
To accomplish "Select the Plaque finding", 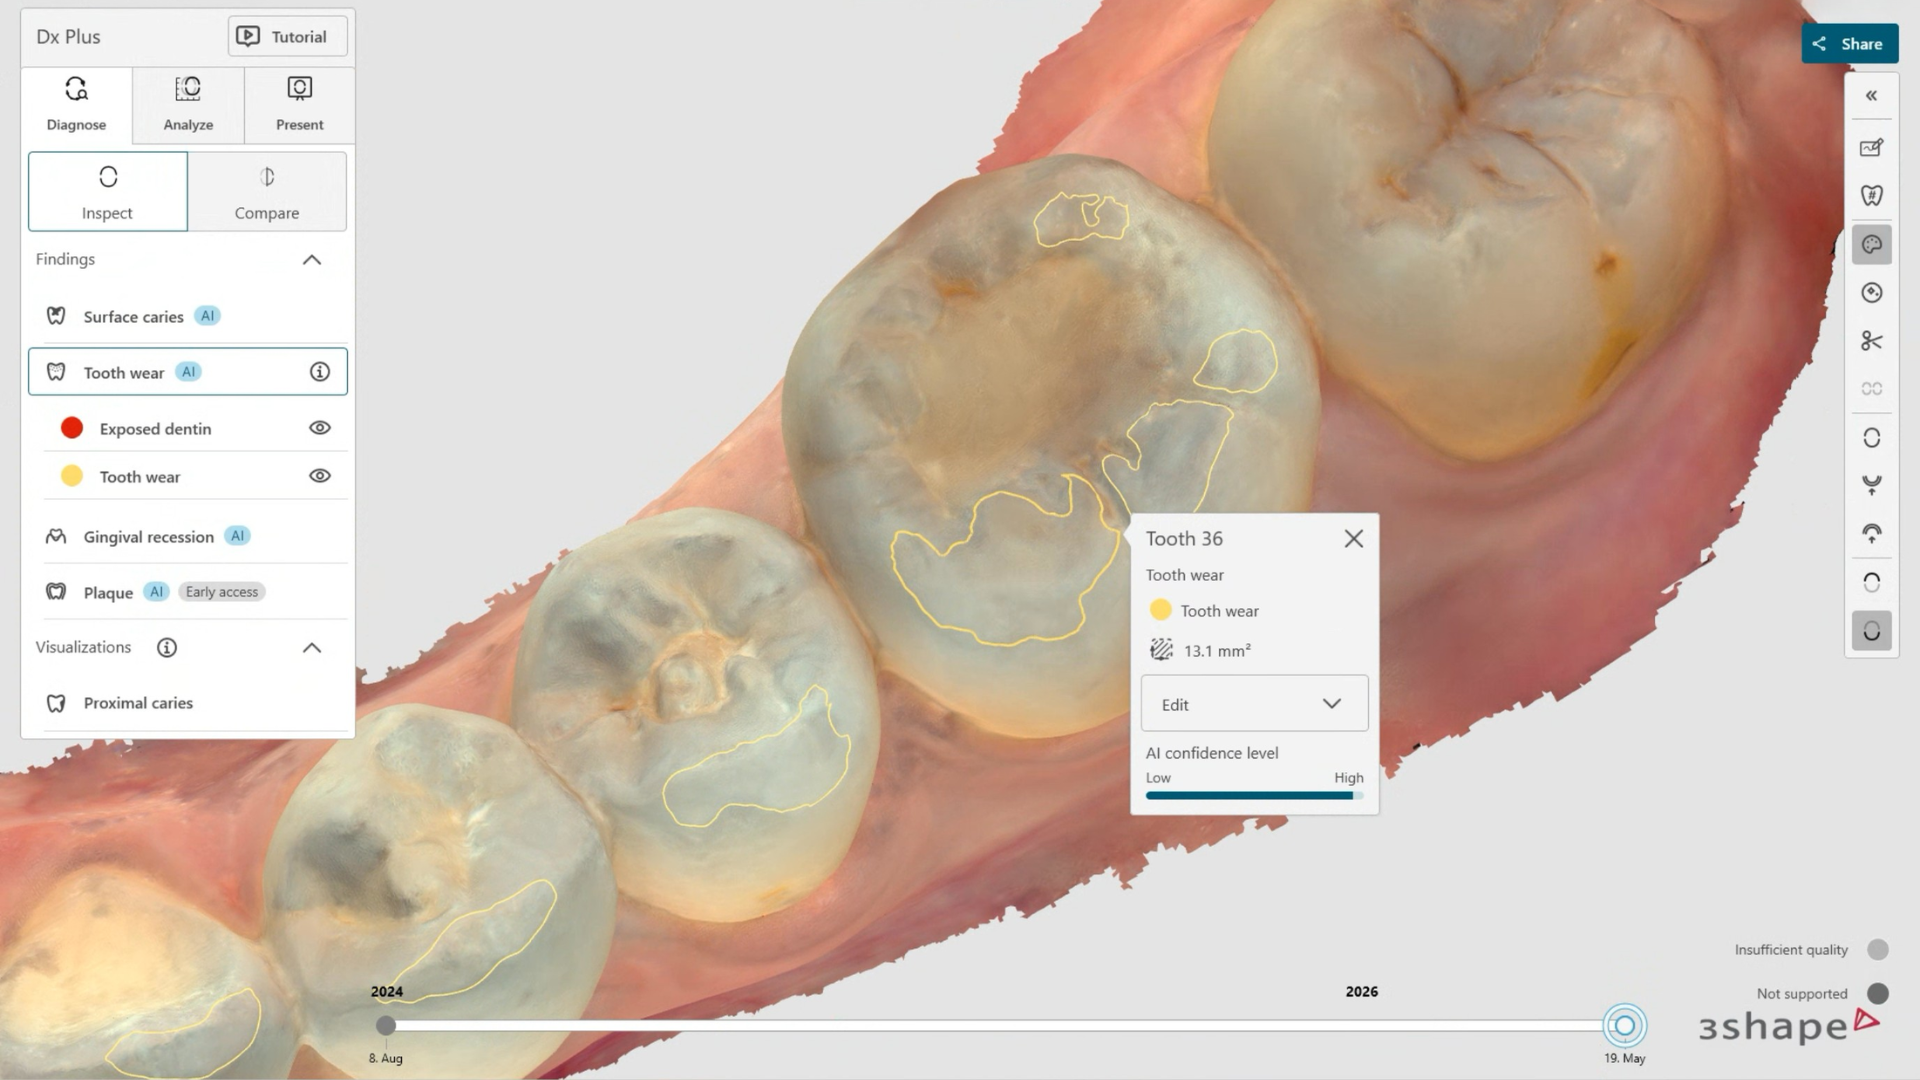I will click(188, 592).
